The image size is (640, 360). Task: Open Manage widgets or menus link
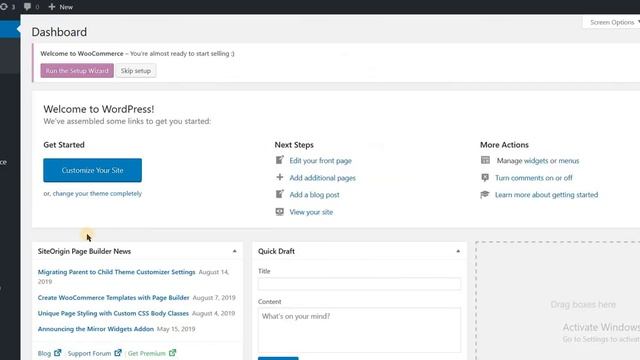click(x=538, y=161)
